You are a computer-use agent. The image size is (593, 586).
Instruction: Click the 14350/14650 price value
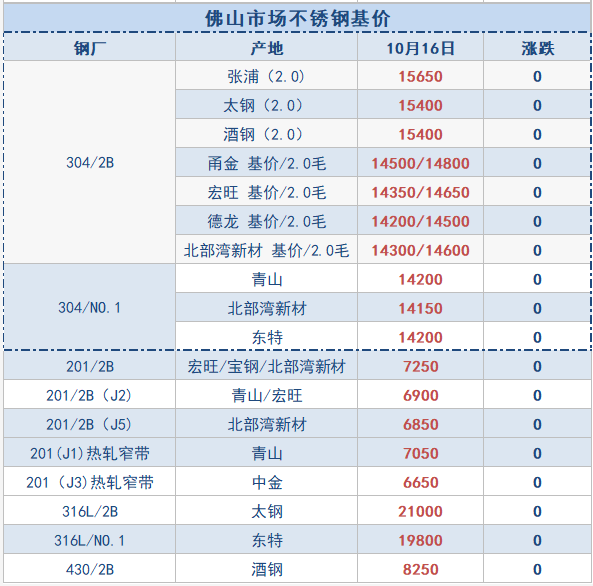(x=420, y=192)
